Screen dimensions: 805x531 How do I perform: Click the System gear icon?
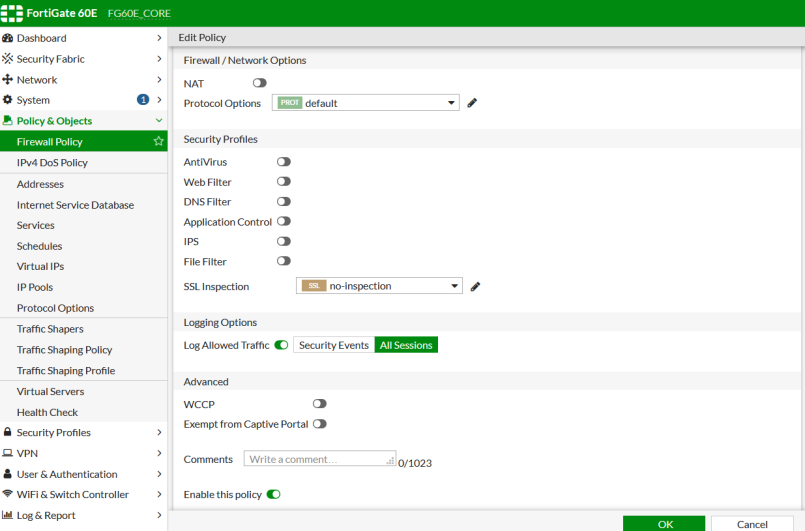7,100
